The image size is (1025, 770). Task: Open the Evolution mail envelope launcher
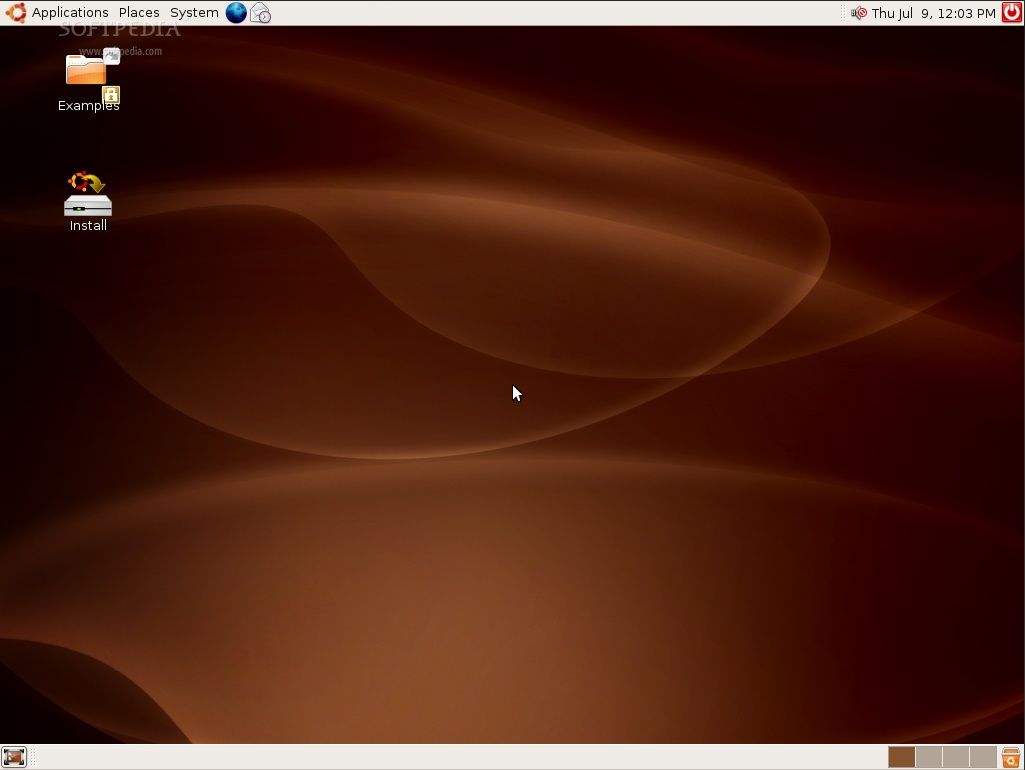coord(260,13)
